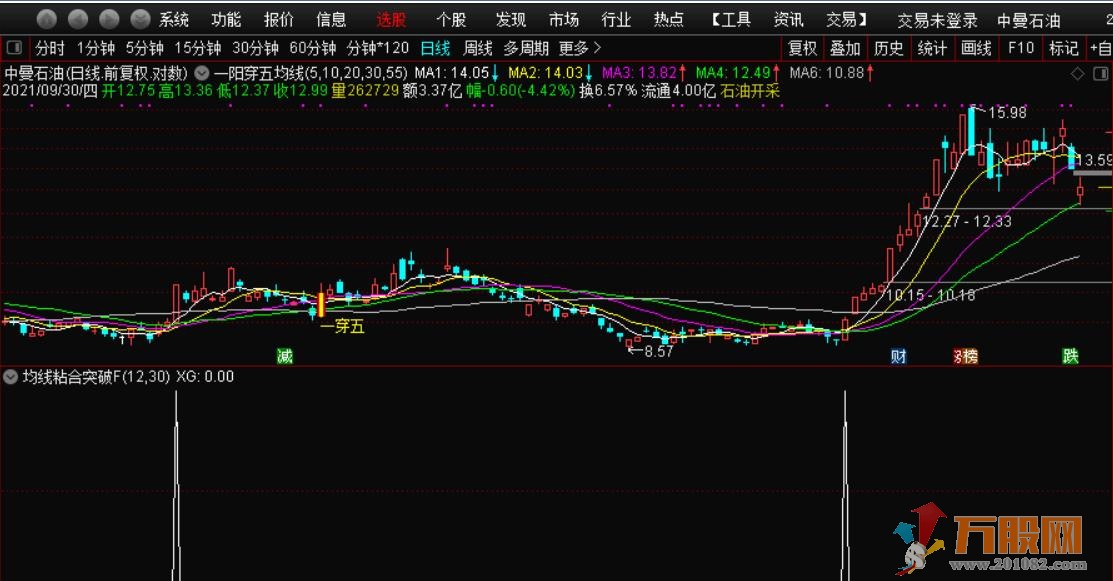Click the 10.15 - 10.18 gap label
The width and height of the screenshot is (1113, 581).
931,294
